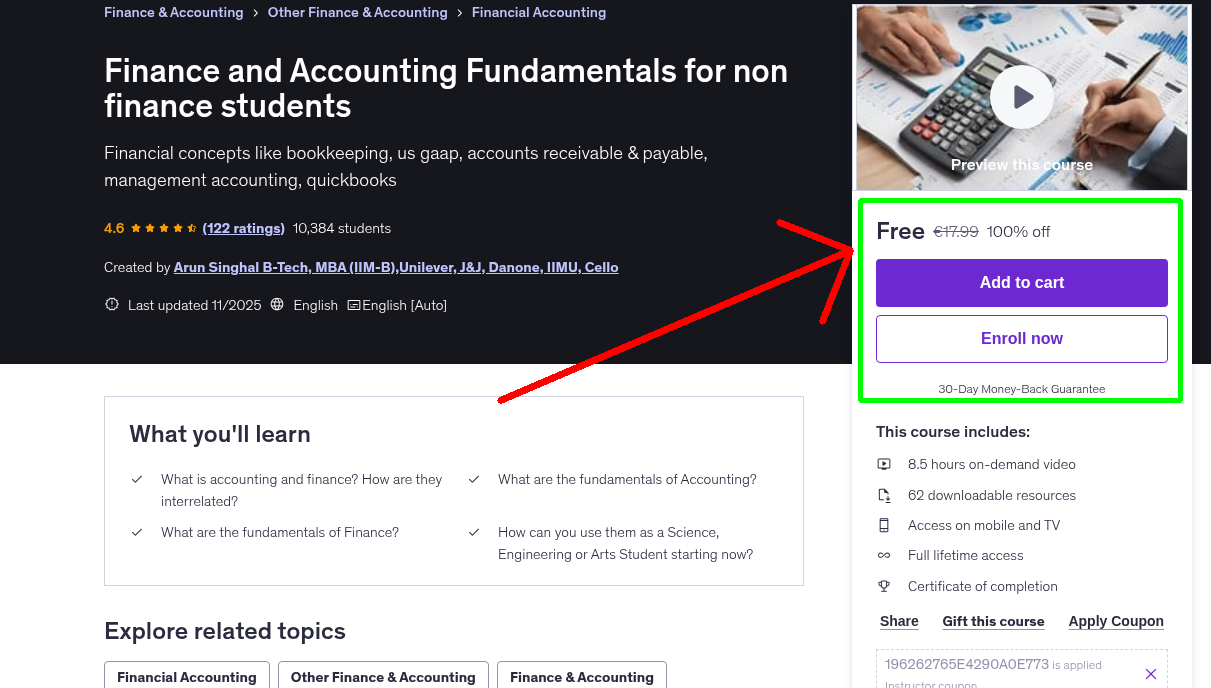View the 122 ratings
This screenshot has width=1211, height=688.
pos(243,228)
